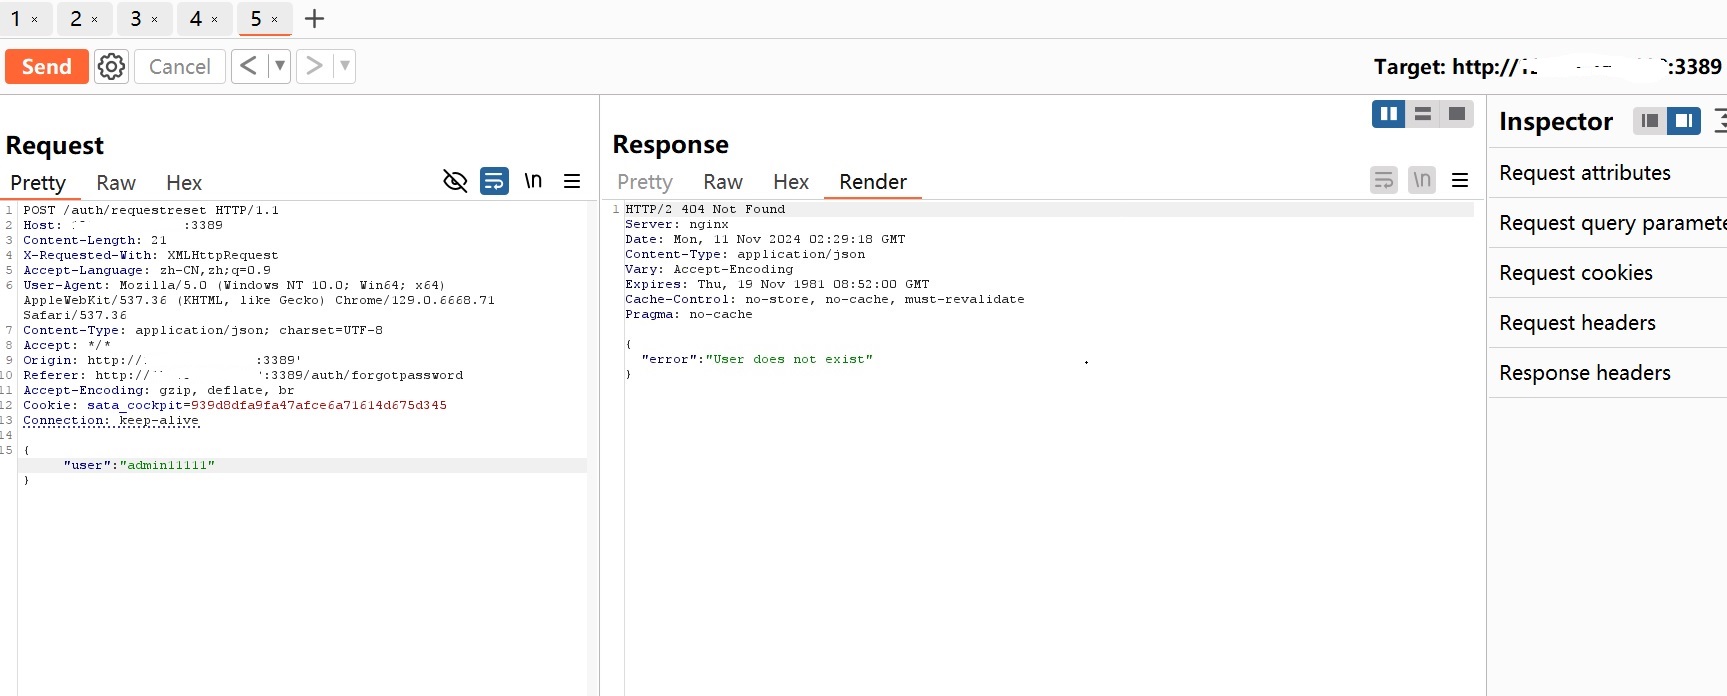Click the Cancel button
Image resolution: width=1727 pixels, height=696 pixels.
pyautogui.click(x=179, y=67)
